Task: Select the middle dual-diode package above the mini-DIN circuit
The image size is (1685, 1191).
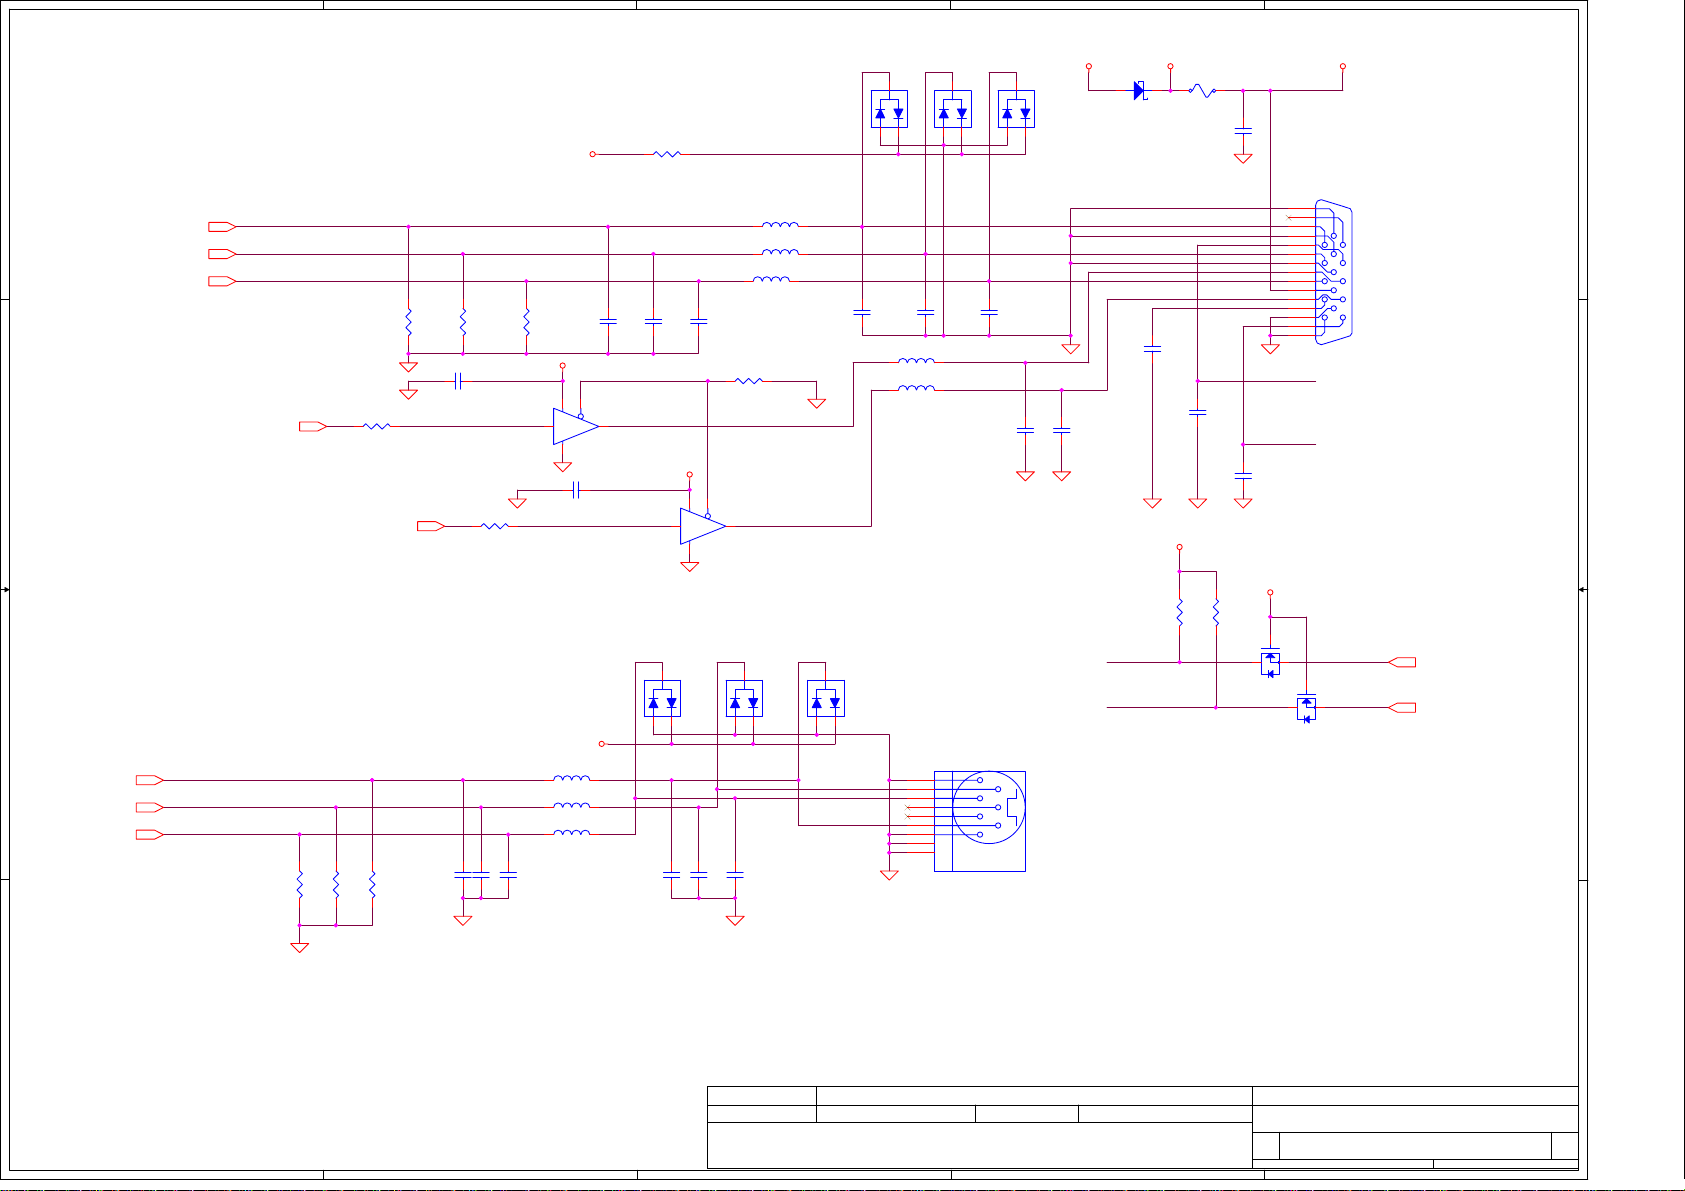Action: pos(744,699)
